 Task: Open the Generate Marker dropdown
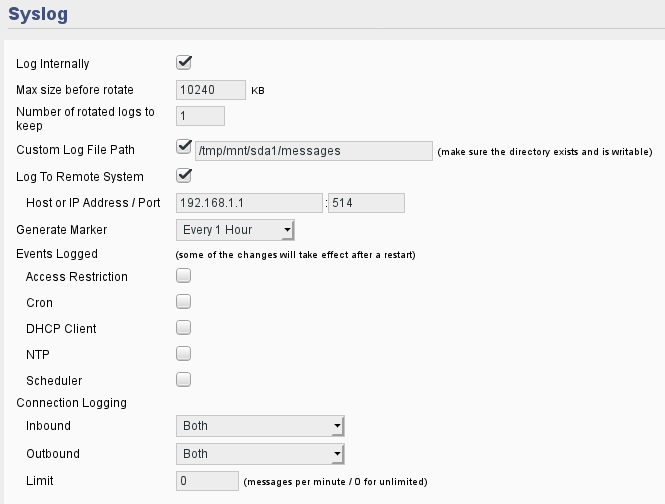point(235,230)
